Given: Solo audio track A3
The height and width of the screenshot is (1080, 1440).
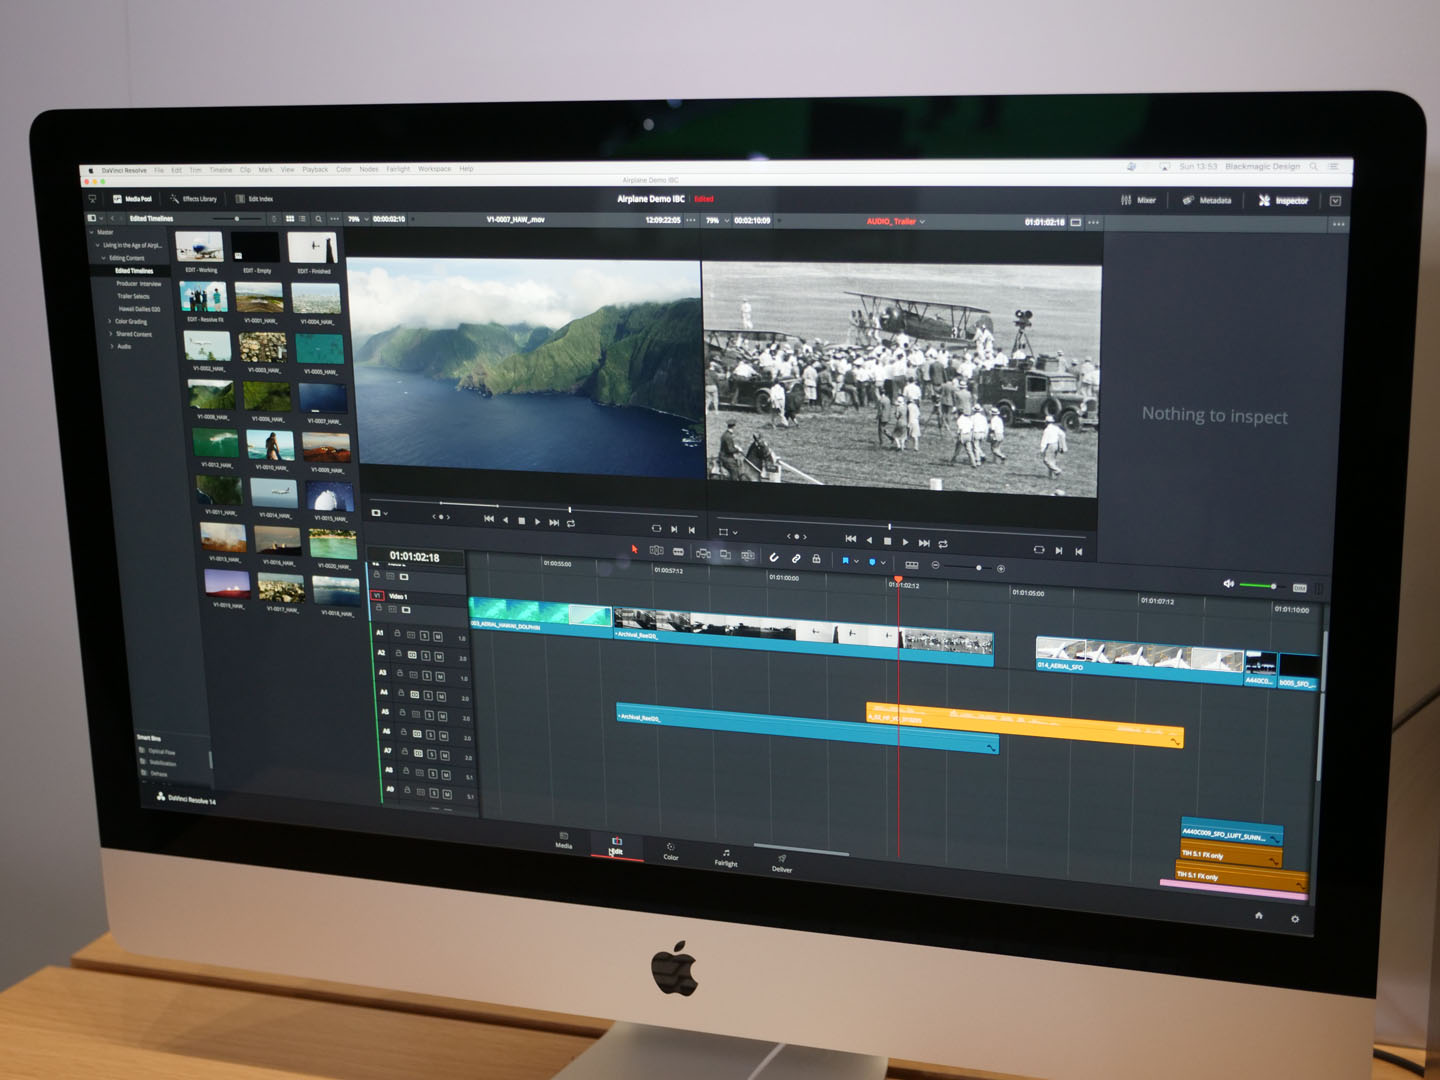Looking at the screenshot, I should coord(427,676).
